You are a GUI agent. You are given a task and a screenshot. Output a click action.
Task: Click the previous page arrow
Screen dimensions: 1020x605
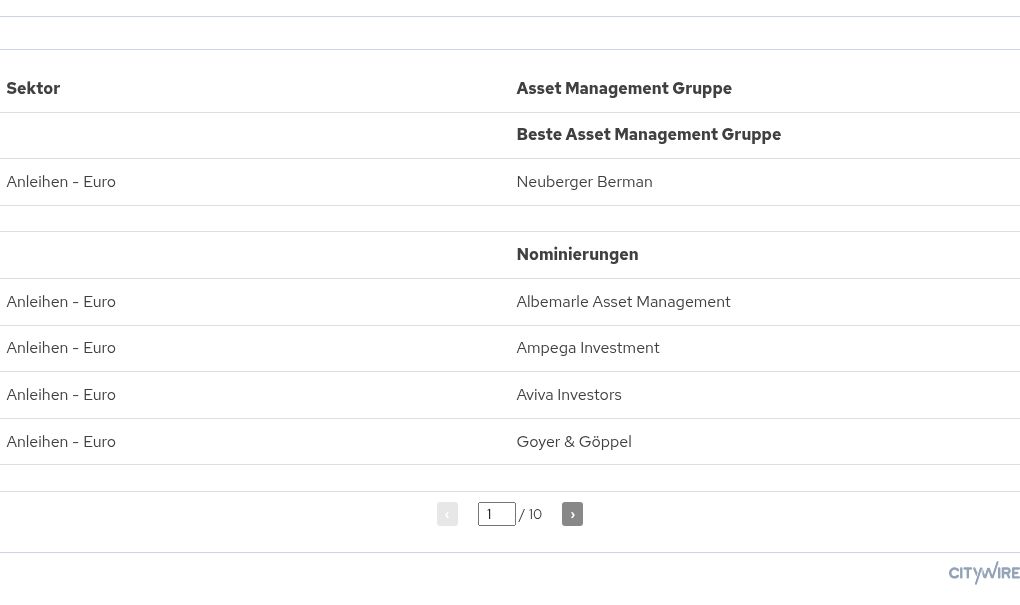point(448,514)
